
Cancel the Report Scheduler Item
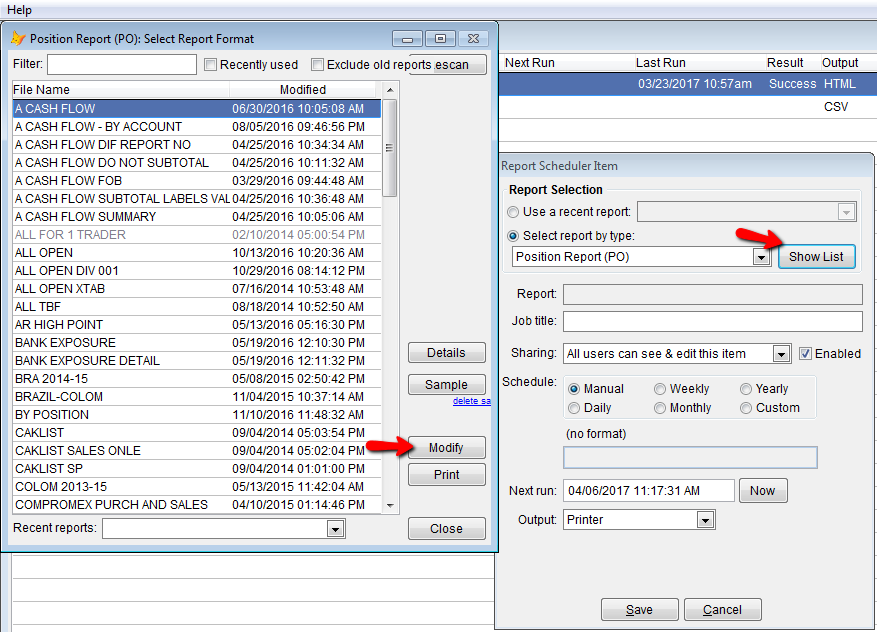[722, 610]
